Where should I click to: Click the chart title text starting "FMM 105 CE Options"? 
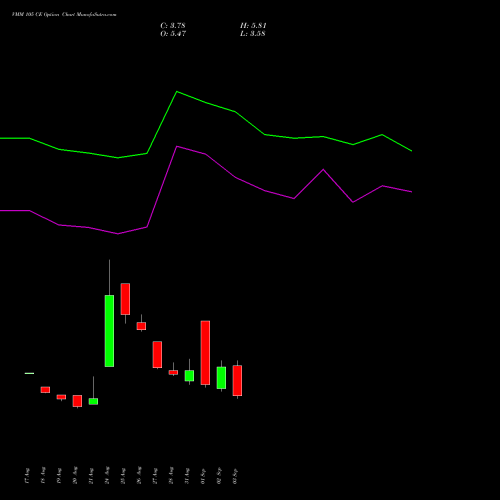[64, 15]
